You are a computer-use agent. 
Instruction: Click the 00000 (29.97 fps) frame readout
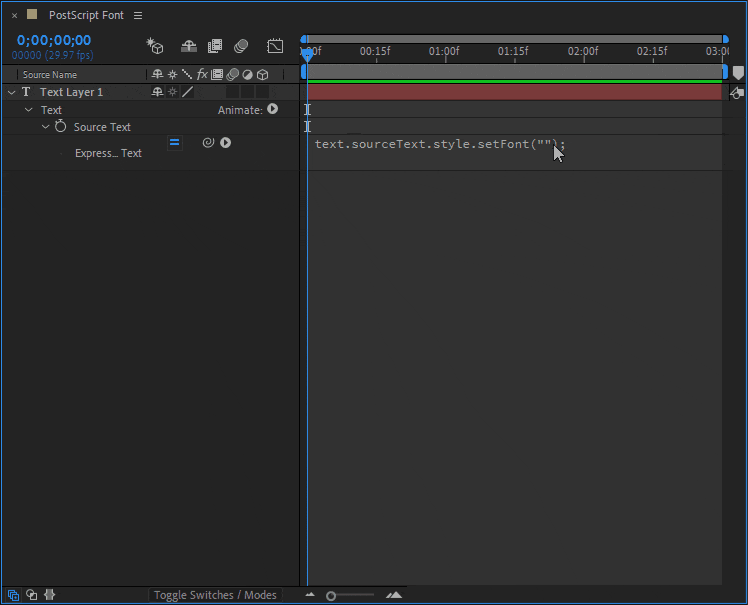52,55
